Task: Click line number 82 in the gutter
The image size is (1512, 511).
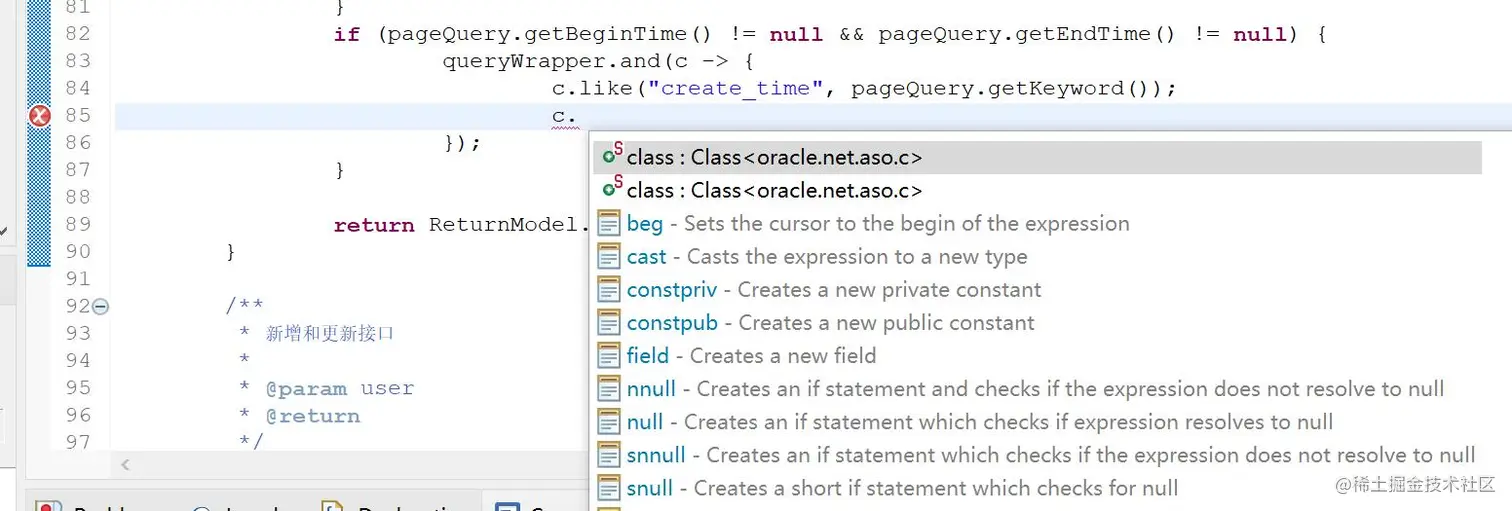Action: [78, 34]
